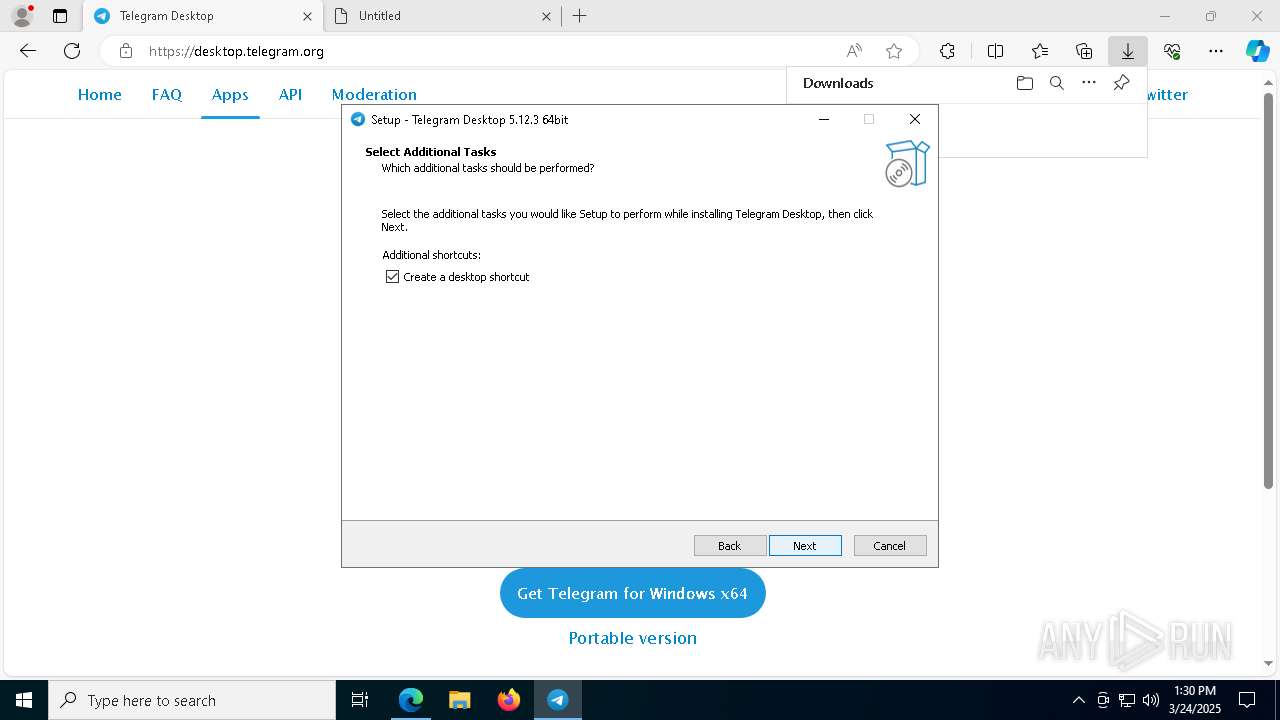Switch to the Untitled browser tab
This screenshot has width=1280, height=720.
coord(443,16)
